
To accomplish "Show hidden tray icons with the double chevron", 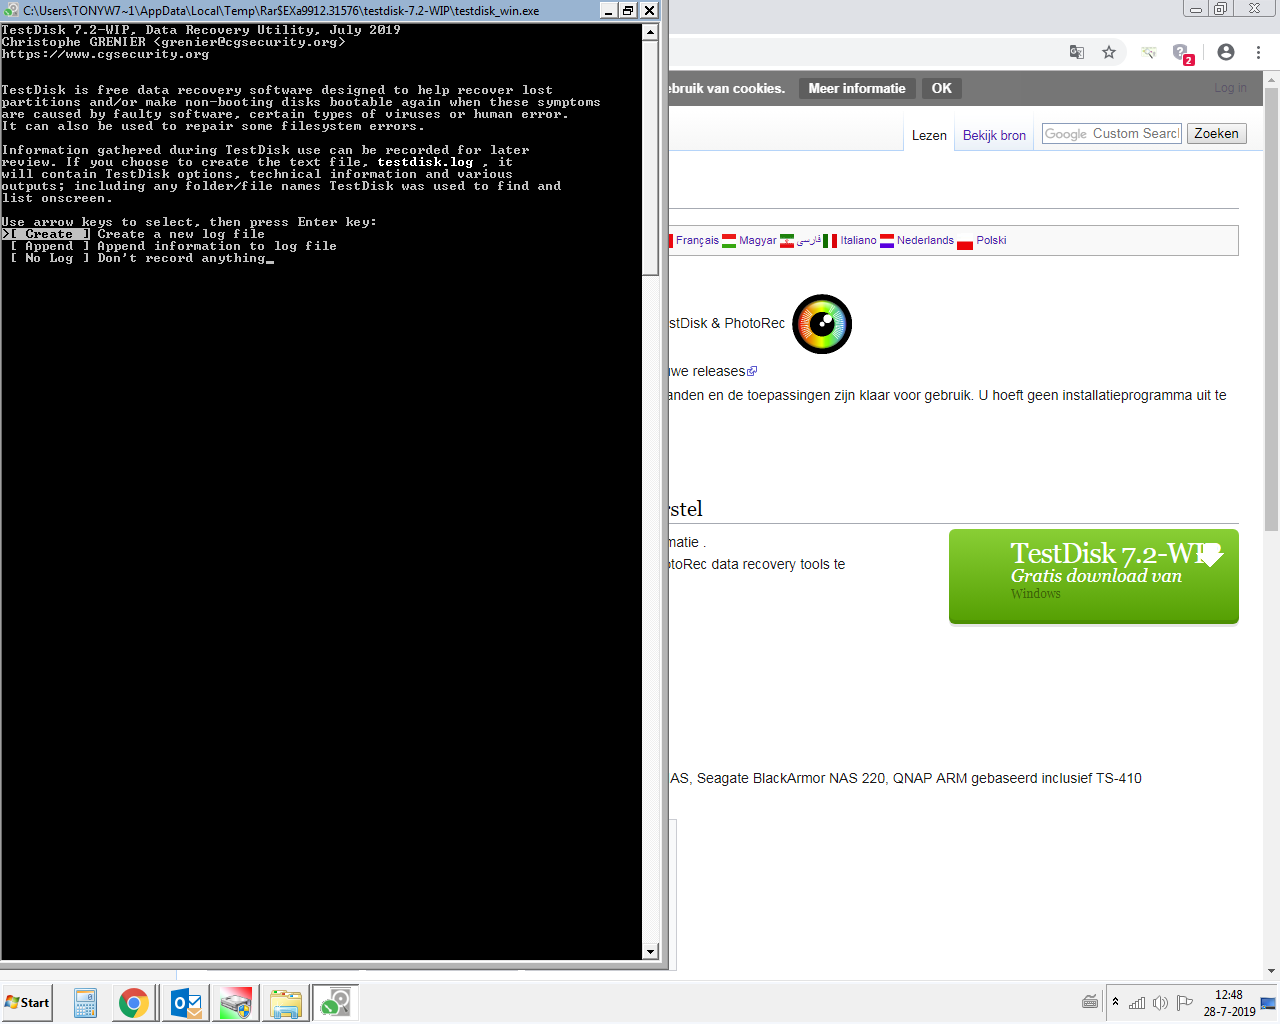I will pos(1115,1001).
